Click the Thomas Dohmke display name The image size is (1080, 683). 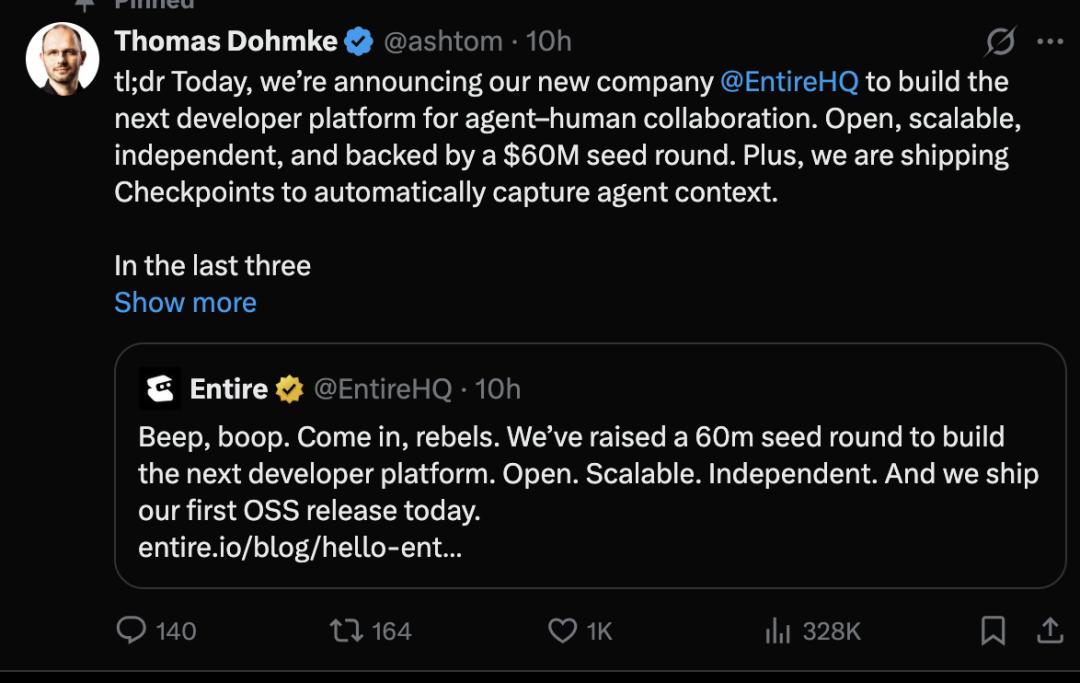[226, 41]
